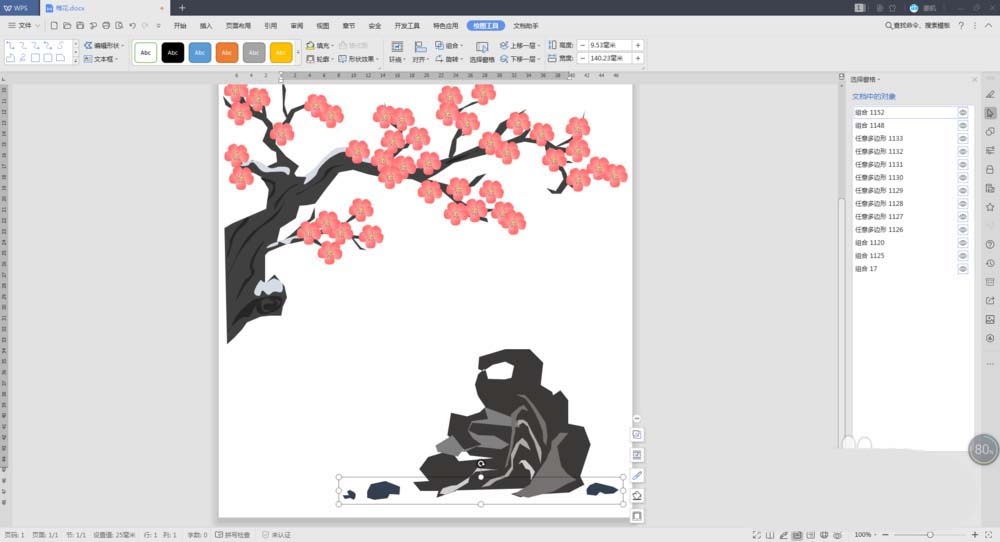Open the Rotate (旋转) dropdown

[449, 59]
